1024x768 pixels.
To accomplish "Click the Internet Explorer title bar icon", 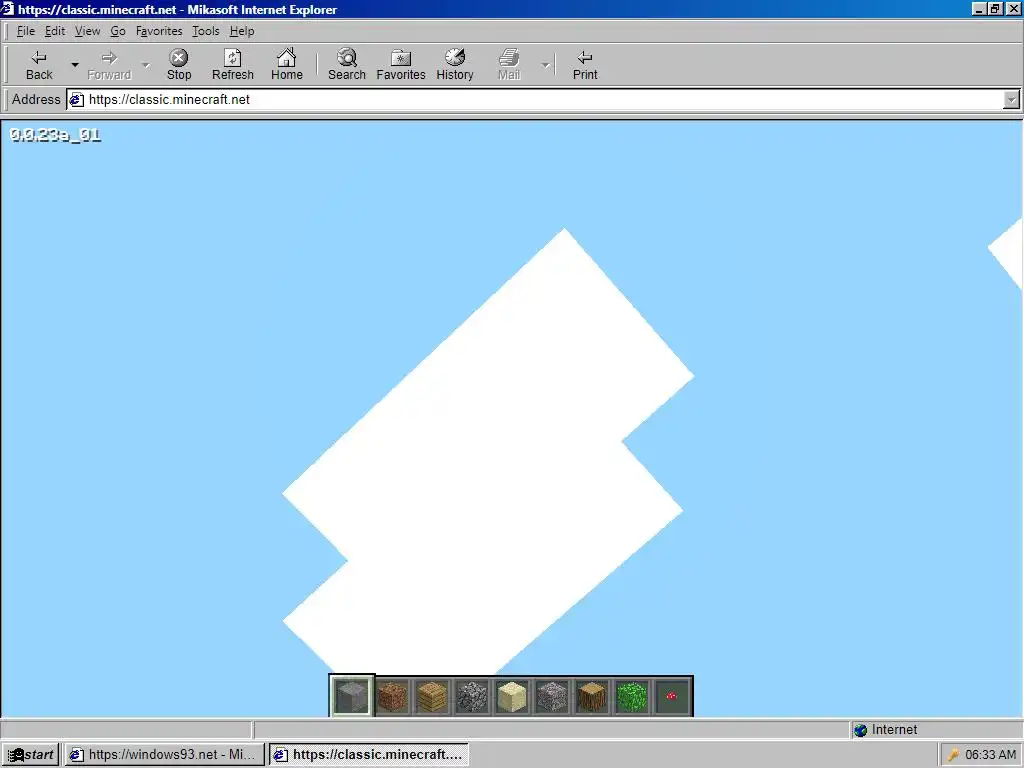I will click(8, 9).
